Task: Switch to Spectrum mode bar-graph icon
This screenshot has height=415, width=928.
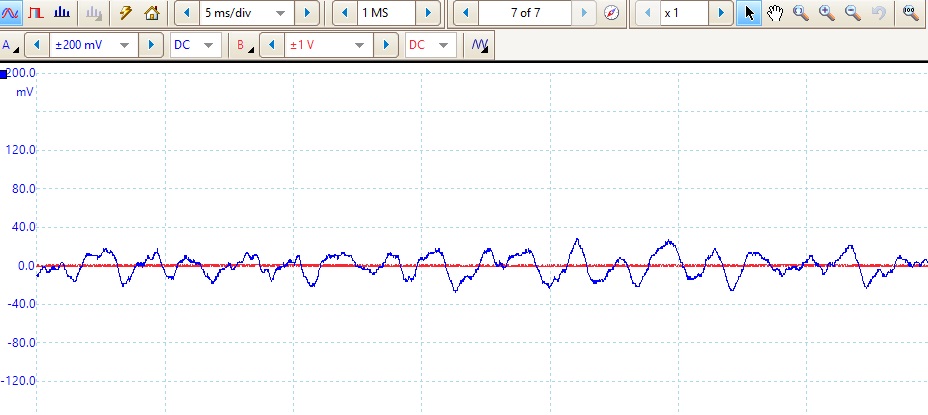Action: (x=62, y=12)
